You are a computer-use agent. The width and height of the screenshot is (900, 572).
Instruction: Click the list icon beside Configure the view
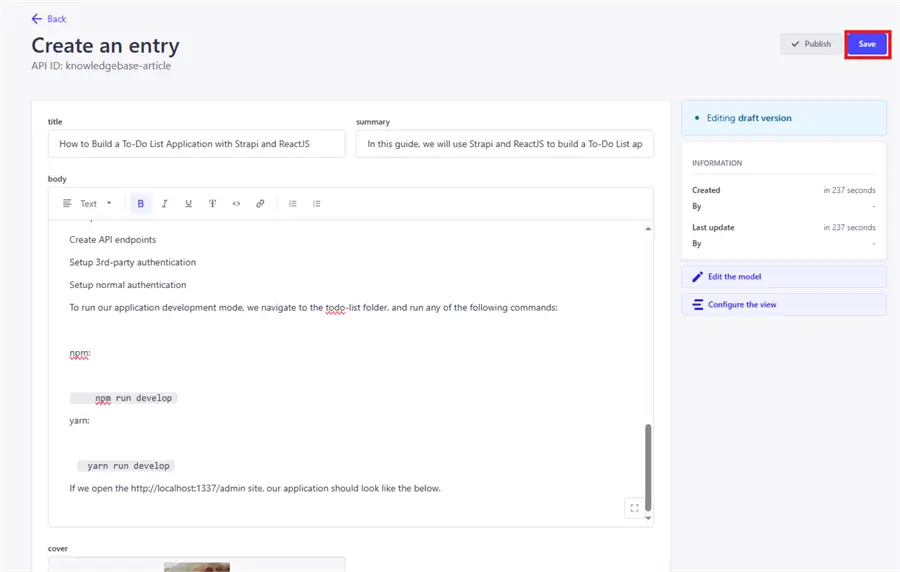pos(697,305)
